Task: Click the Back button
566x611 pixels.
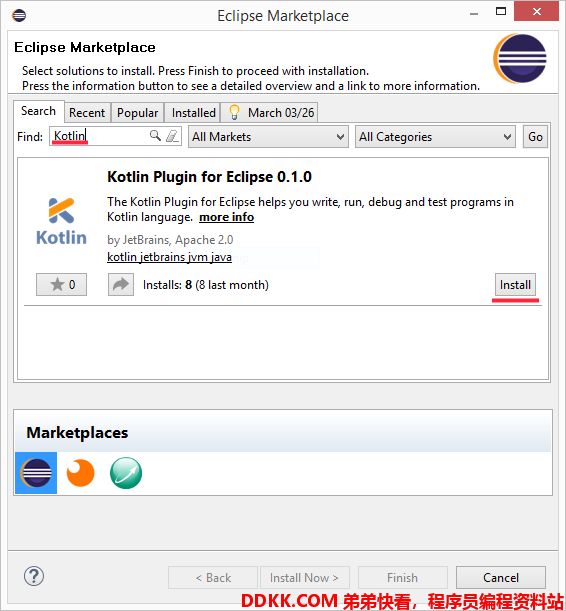Action: [213, 577]
